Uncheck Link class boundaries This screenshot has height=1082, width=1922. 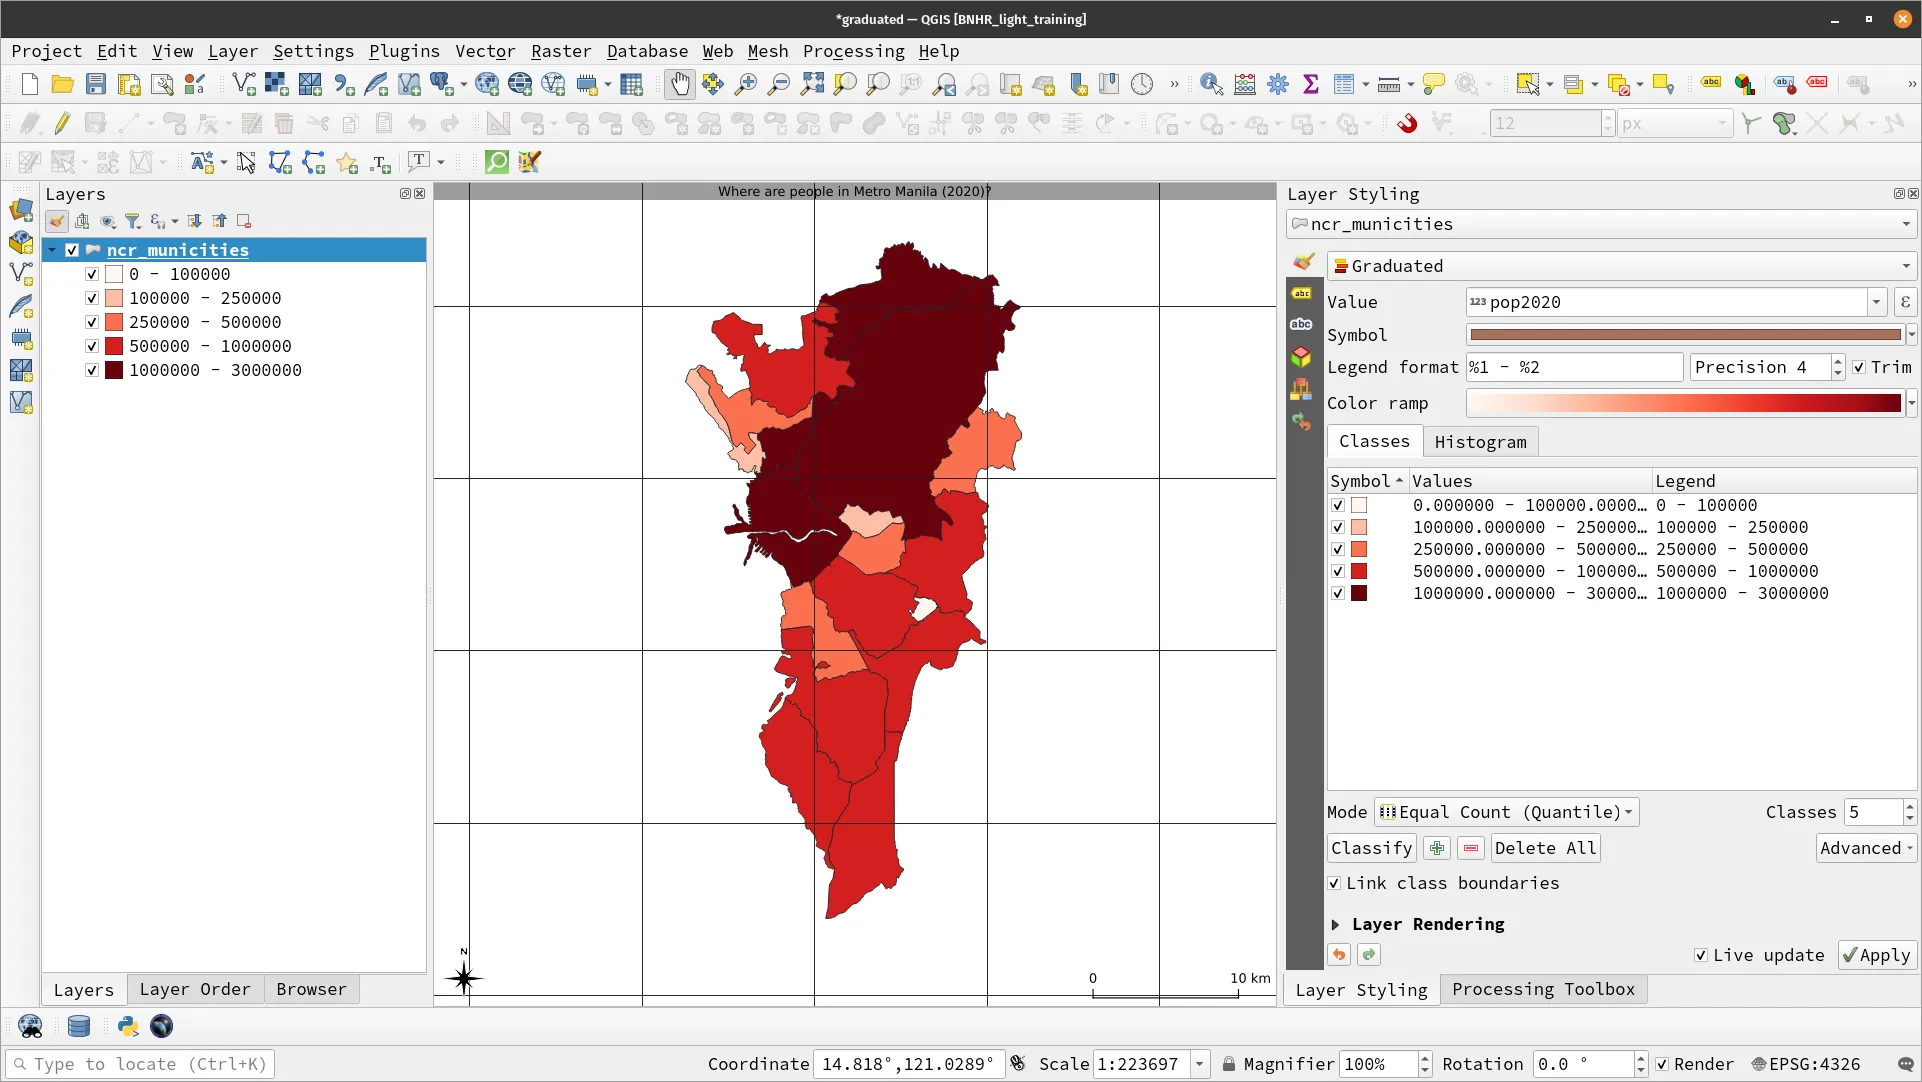[x=1334, y=883]
